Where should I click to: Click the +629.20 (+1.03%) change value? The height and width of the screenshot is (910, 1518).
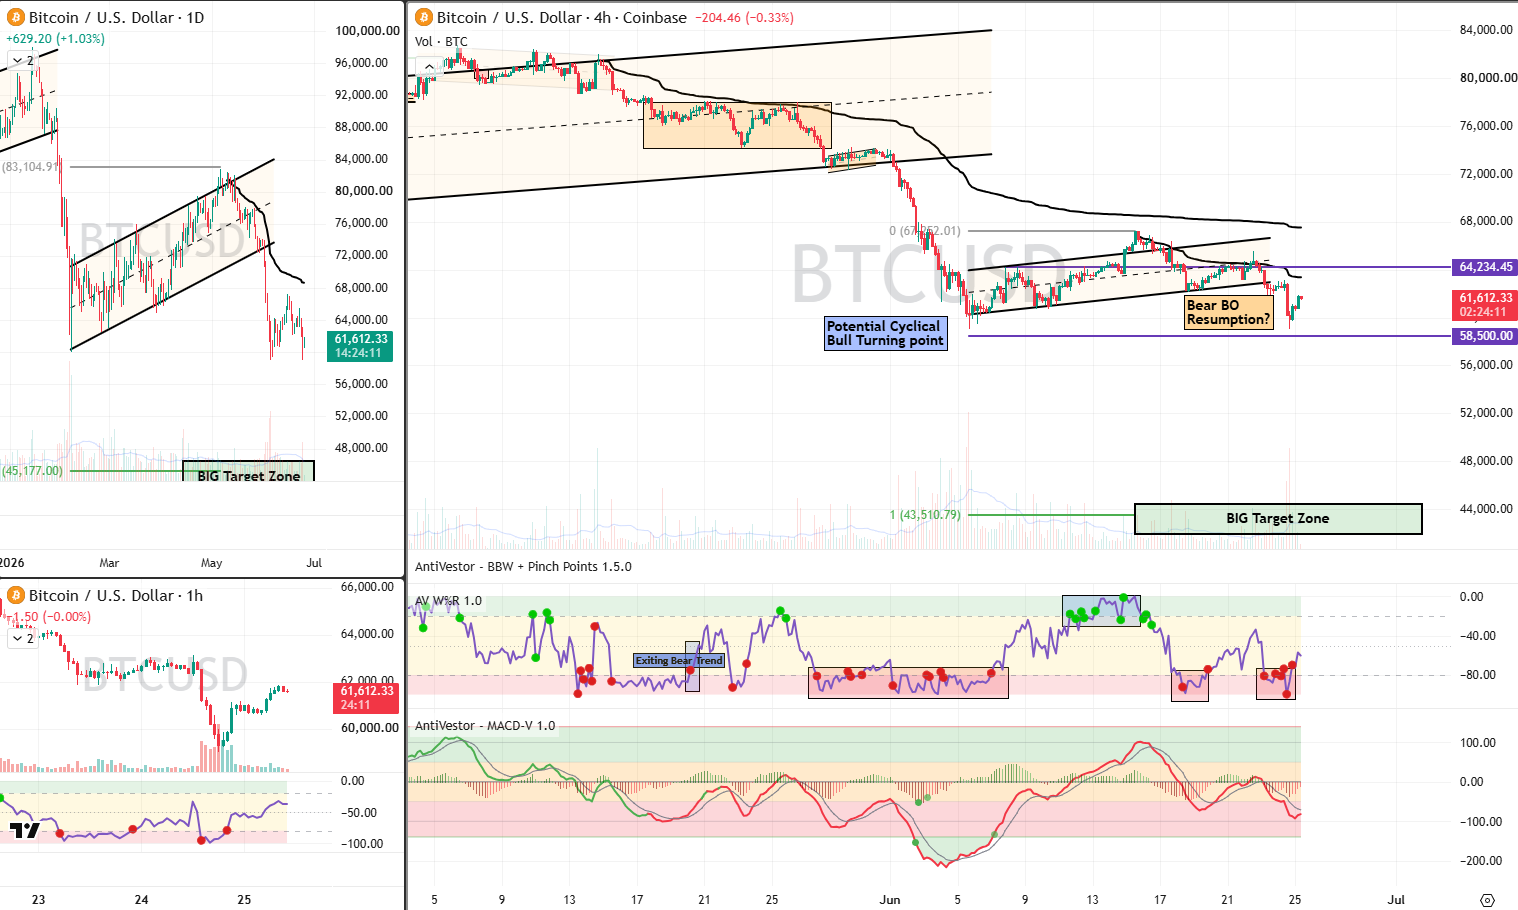click(55, 39)
